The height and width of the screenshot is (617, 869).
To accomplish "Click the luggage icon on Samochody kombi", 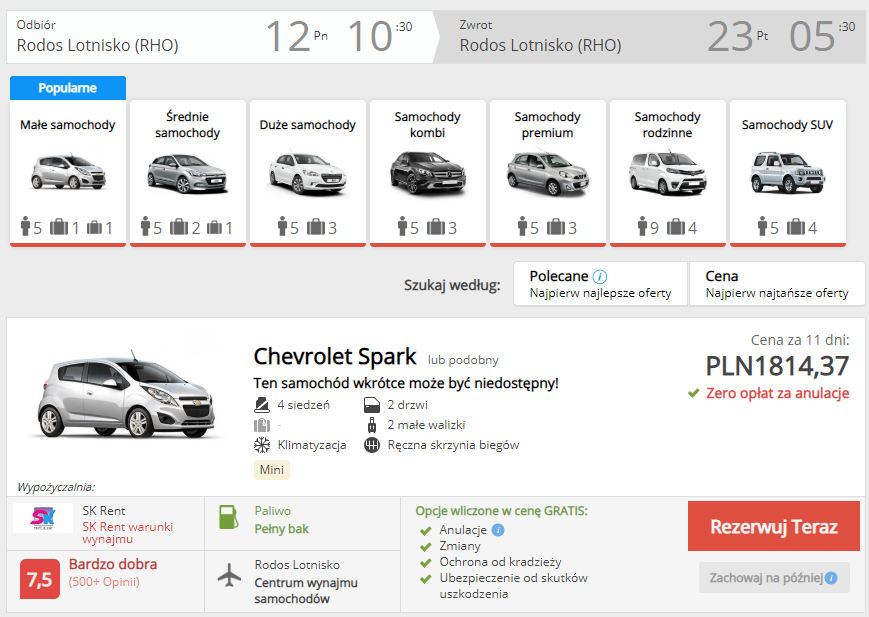I will point(436,227).
